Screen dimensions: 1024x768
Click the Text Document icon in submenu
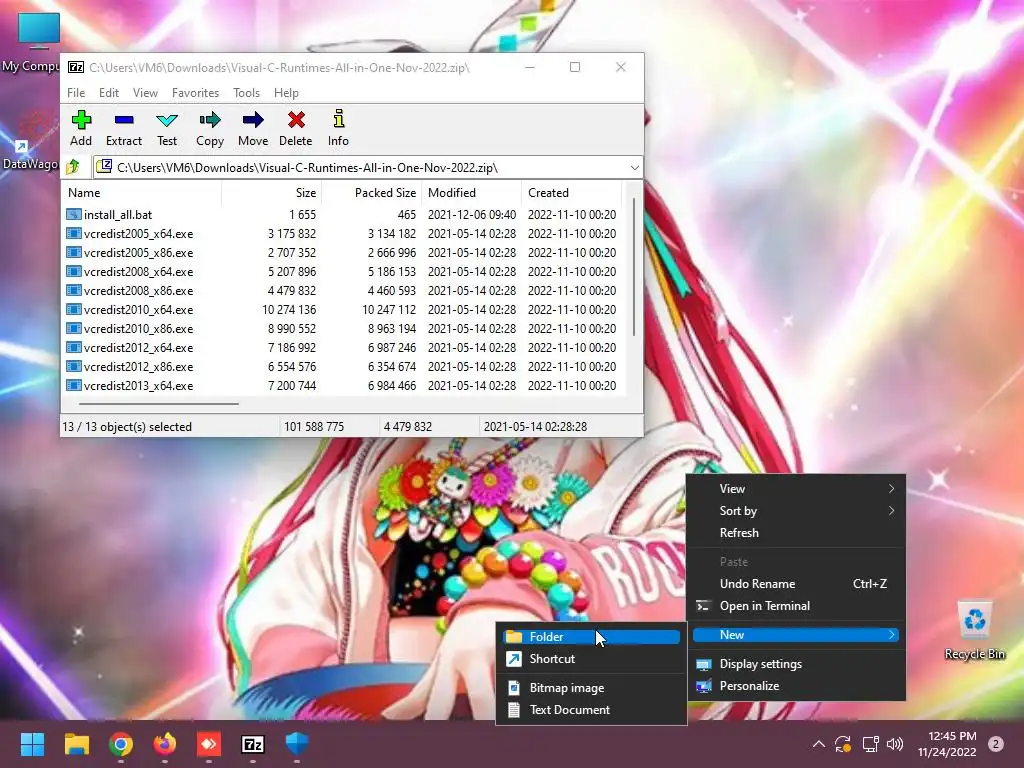click(x=514, y=710)
